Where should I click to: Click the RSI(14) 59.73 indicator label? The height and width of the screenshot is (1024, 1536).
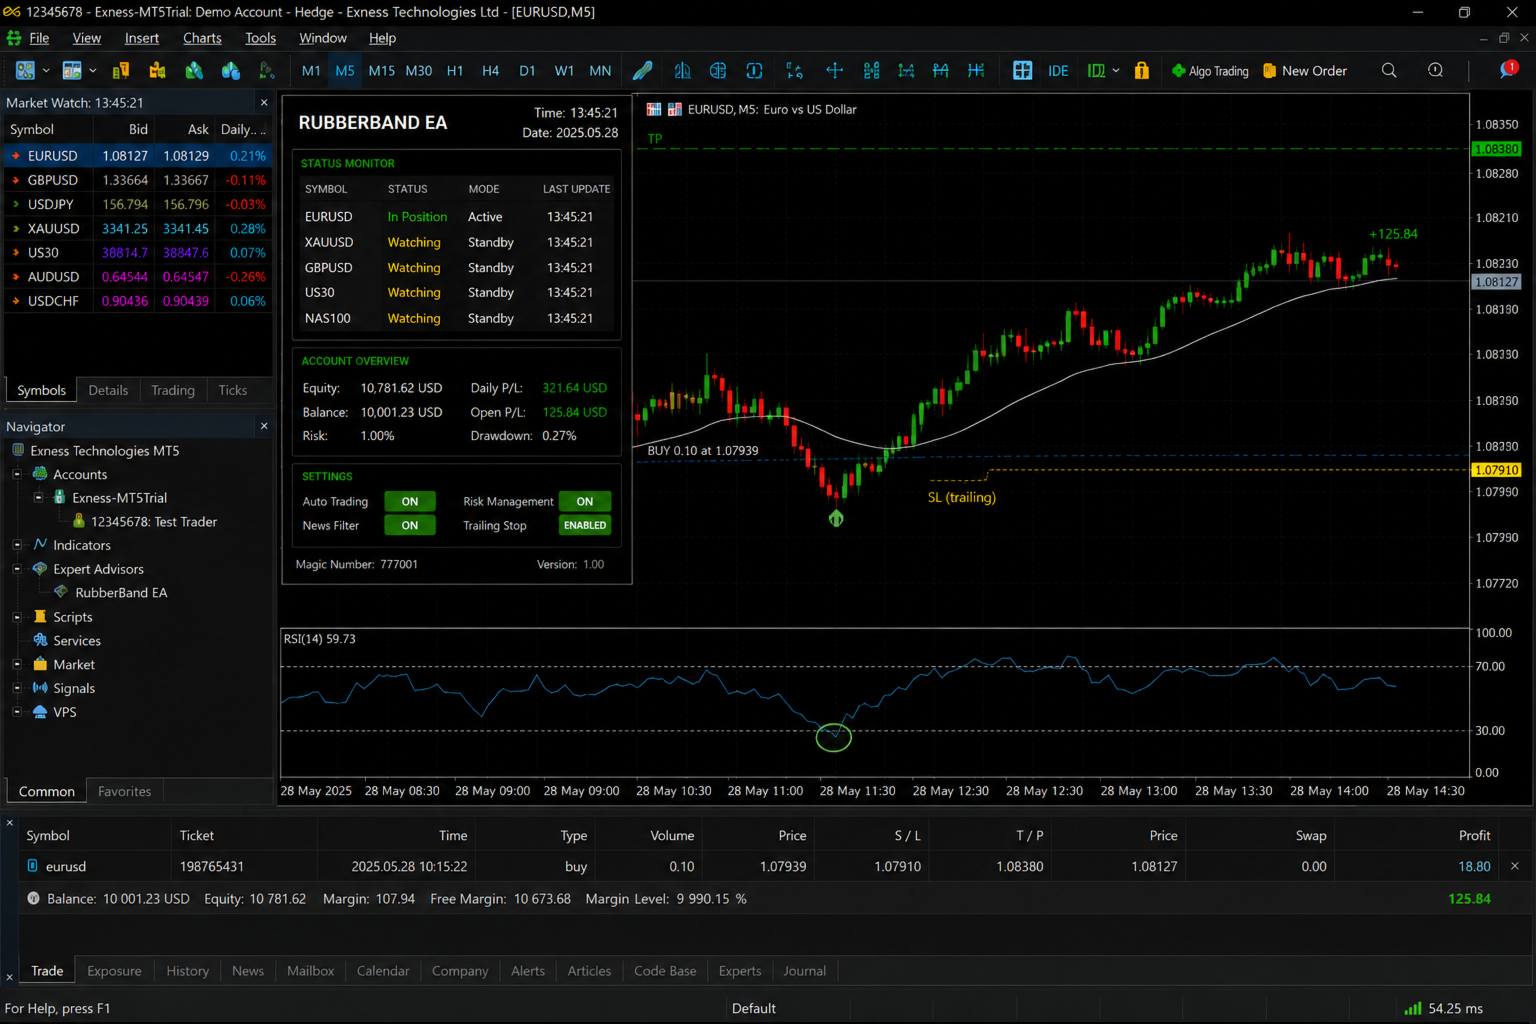(319, 639)
